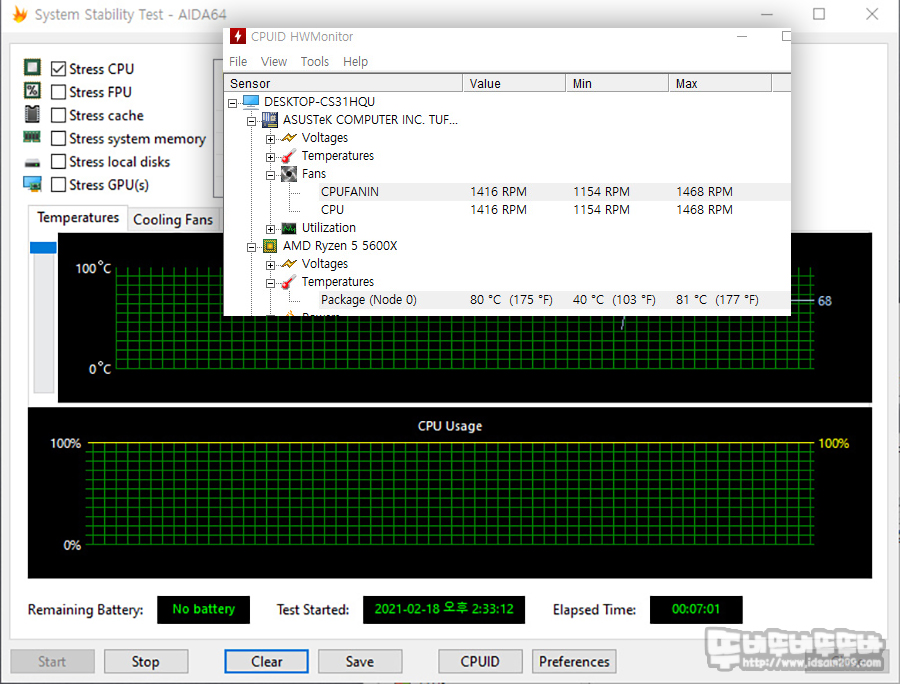900x684 pixels.
Task: Toggle the Stress system memory checkbox
Action: (59, 138)
